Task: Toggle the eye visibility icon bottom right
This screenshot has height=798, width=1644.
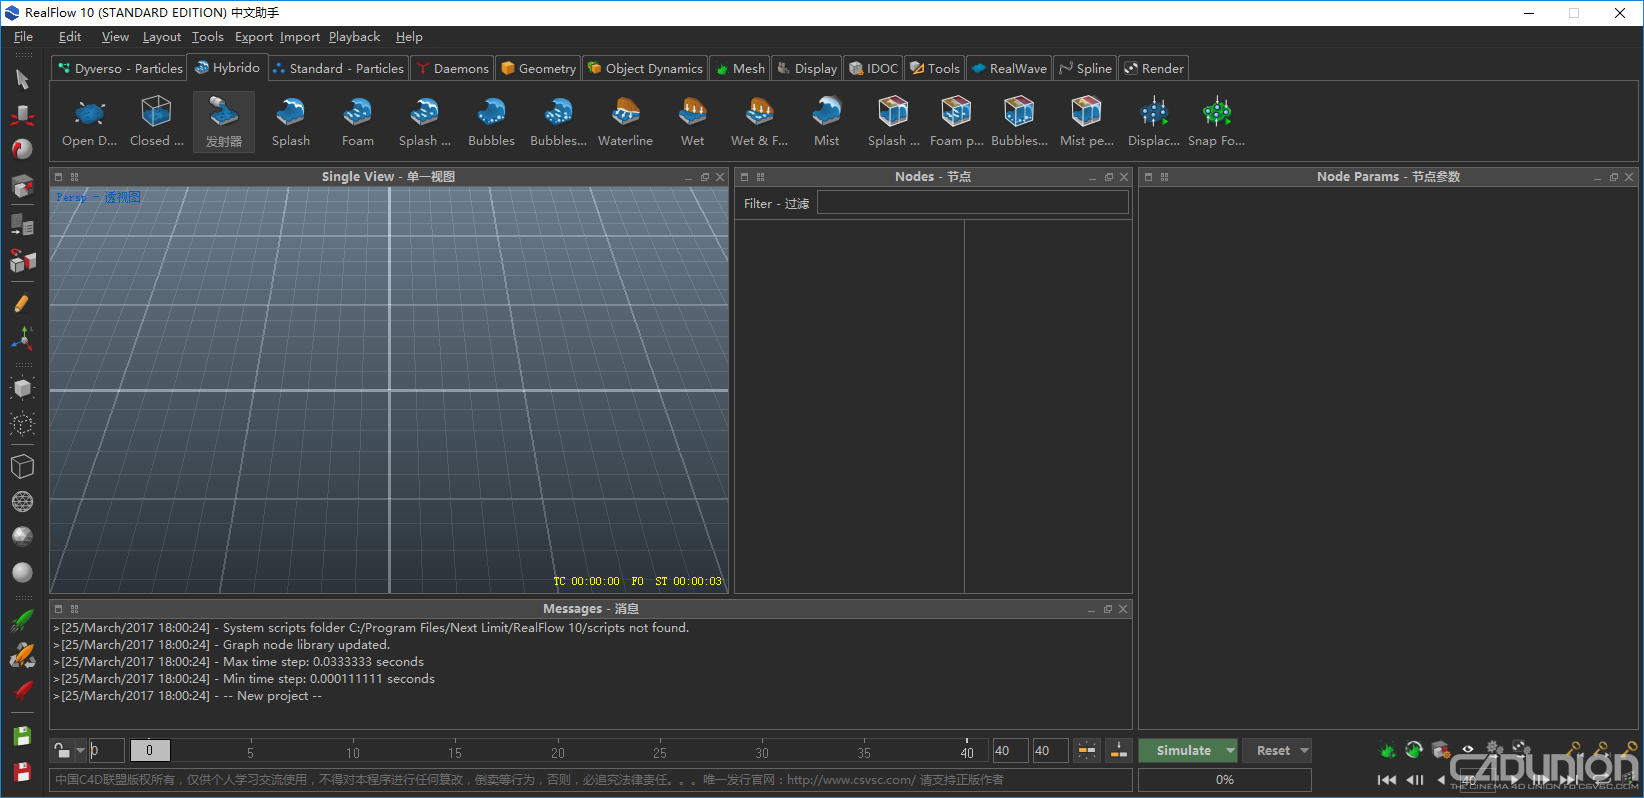Action: coord(1468,748)
